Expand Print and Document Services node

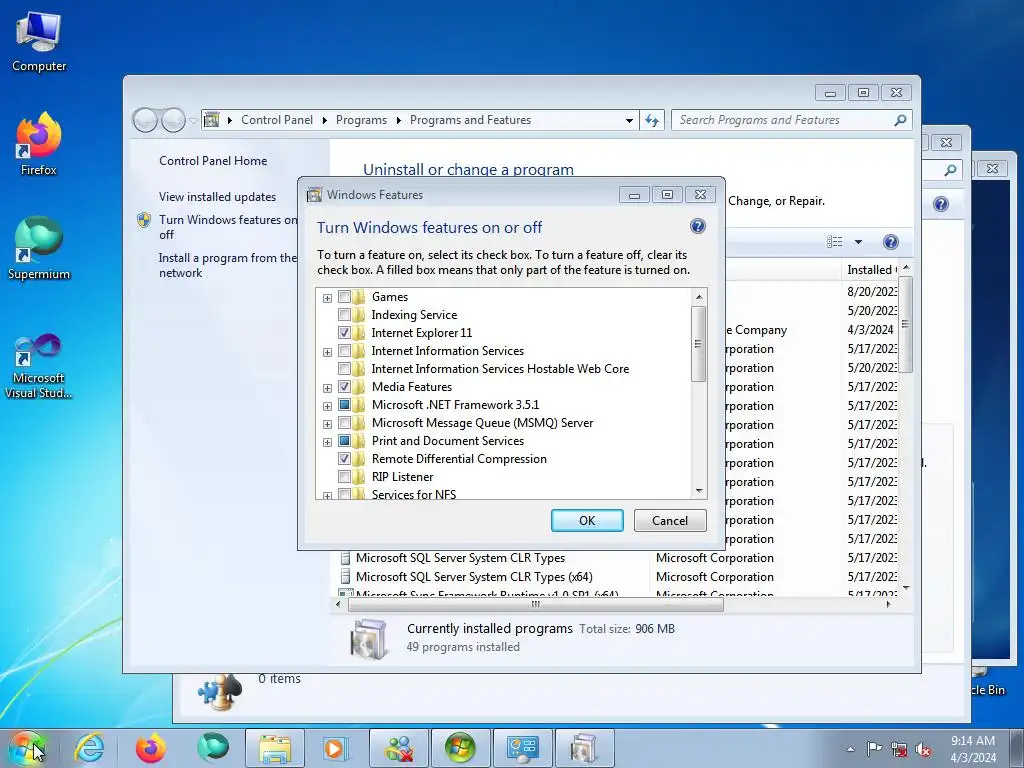tap(327, 442)
